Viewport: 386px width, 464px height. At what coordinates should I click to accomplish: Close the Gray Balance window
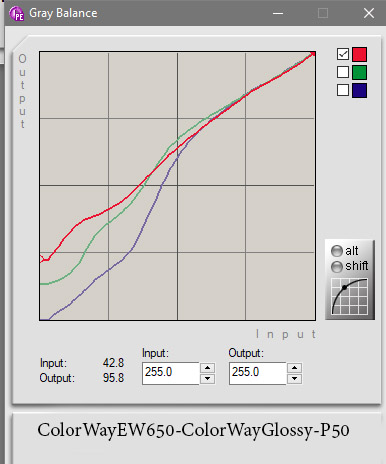click(x=369, y=13)
